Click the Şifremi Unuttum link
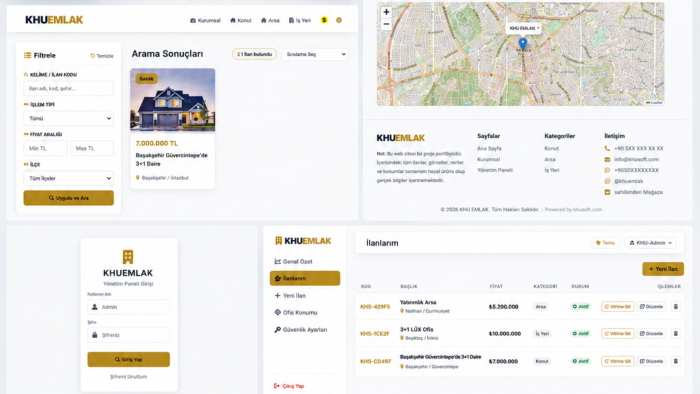 tap(129, 377)
